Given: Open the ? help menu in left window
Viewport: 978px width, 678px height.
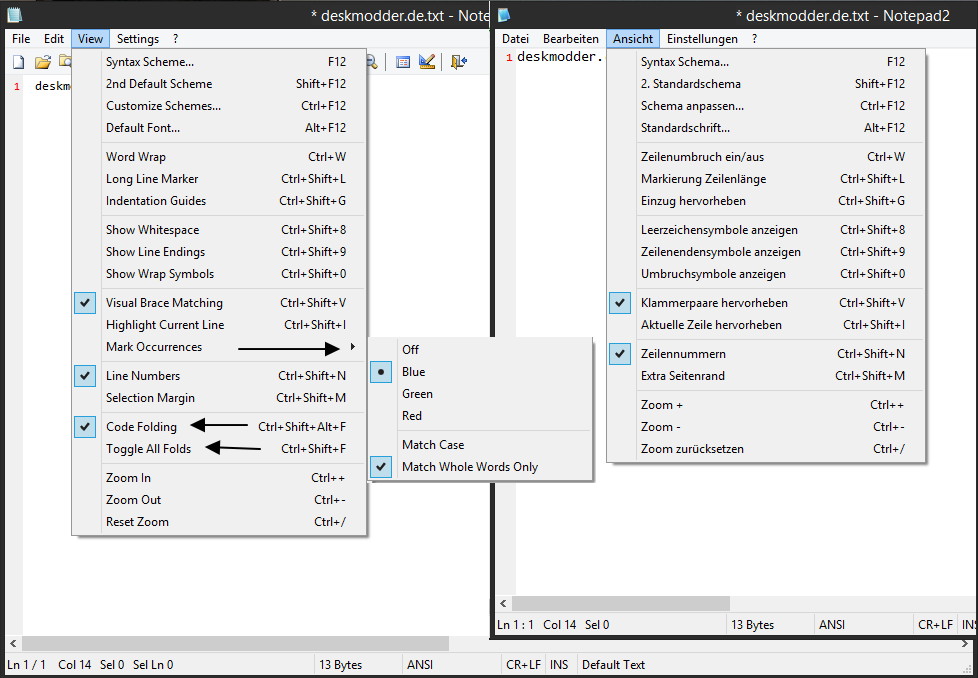Looking at the screenshot, I should [x=175, y=39].
